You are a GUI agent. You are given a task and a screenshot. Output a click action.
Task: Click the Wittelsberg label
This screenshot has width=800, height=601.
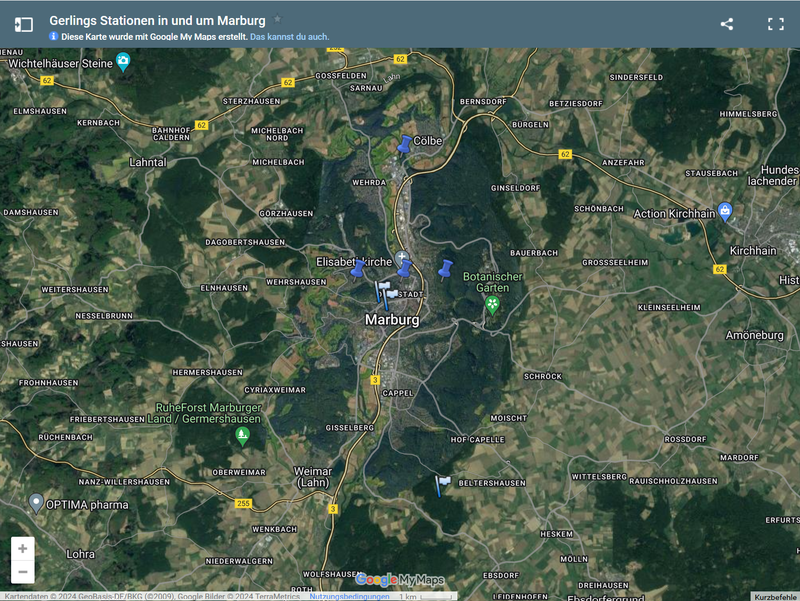[598, 477]
